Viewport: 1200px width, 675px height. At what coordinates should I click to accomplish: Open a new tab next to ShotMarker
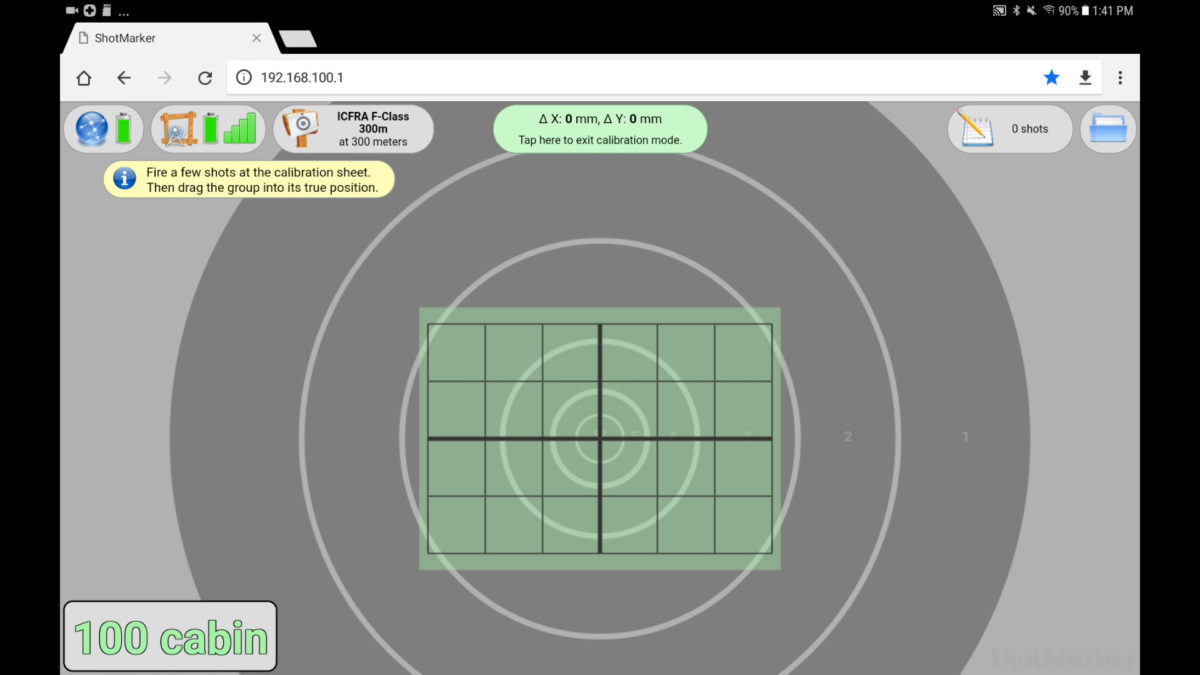click(x=298, y=39)
